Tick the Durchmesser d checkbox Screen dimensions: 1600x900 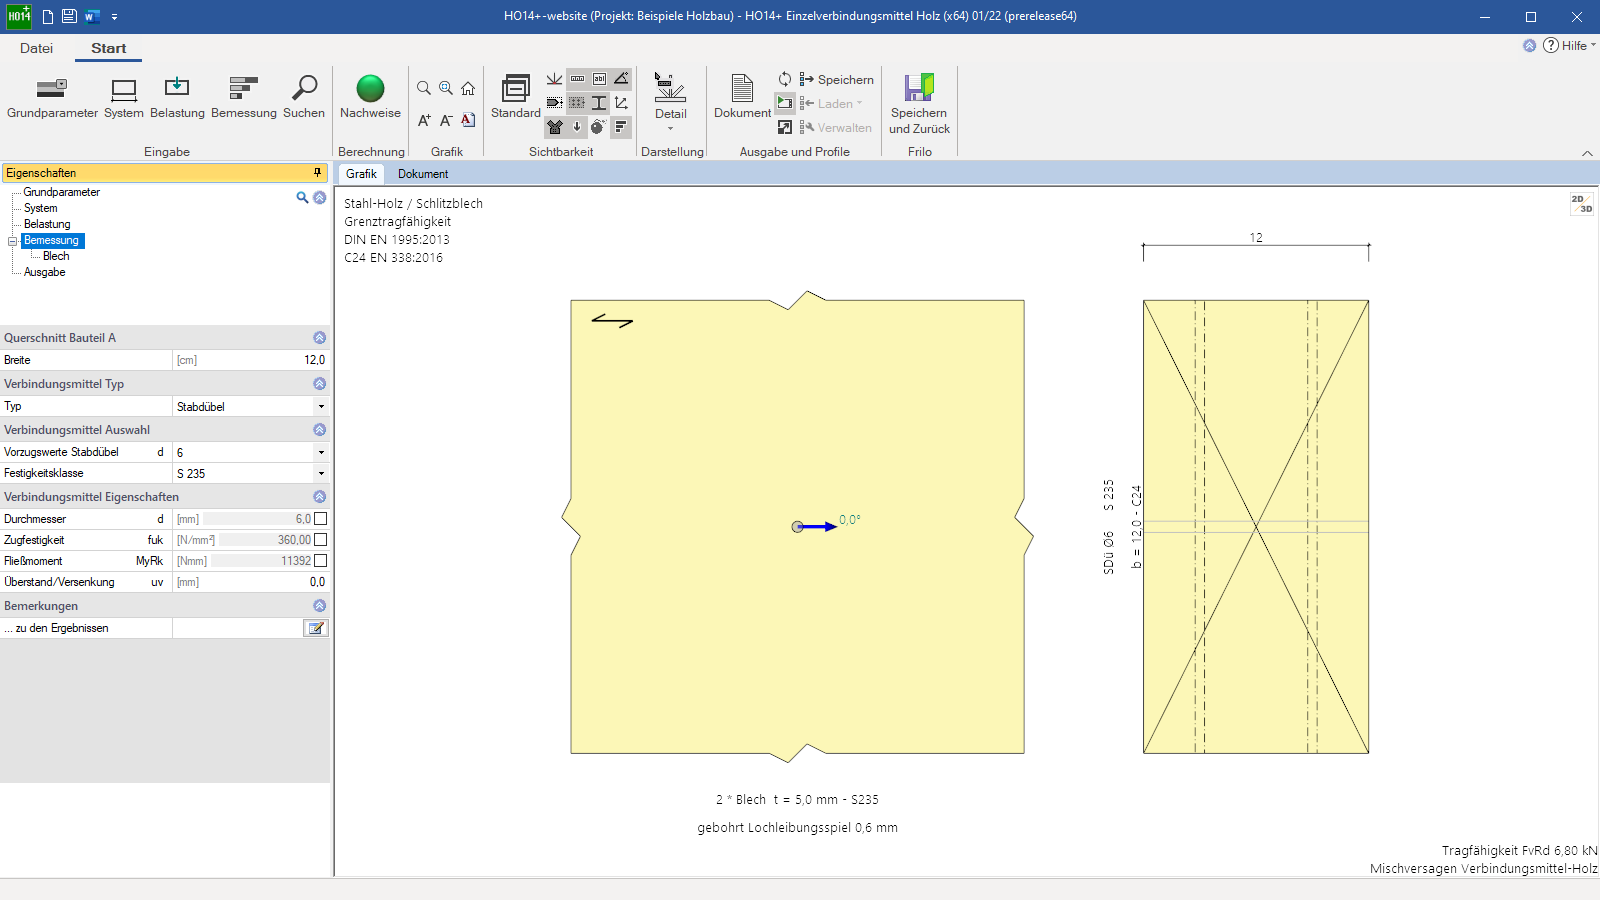point(320,519)
